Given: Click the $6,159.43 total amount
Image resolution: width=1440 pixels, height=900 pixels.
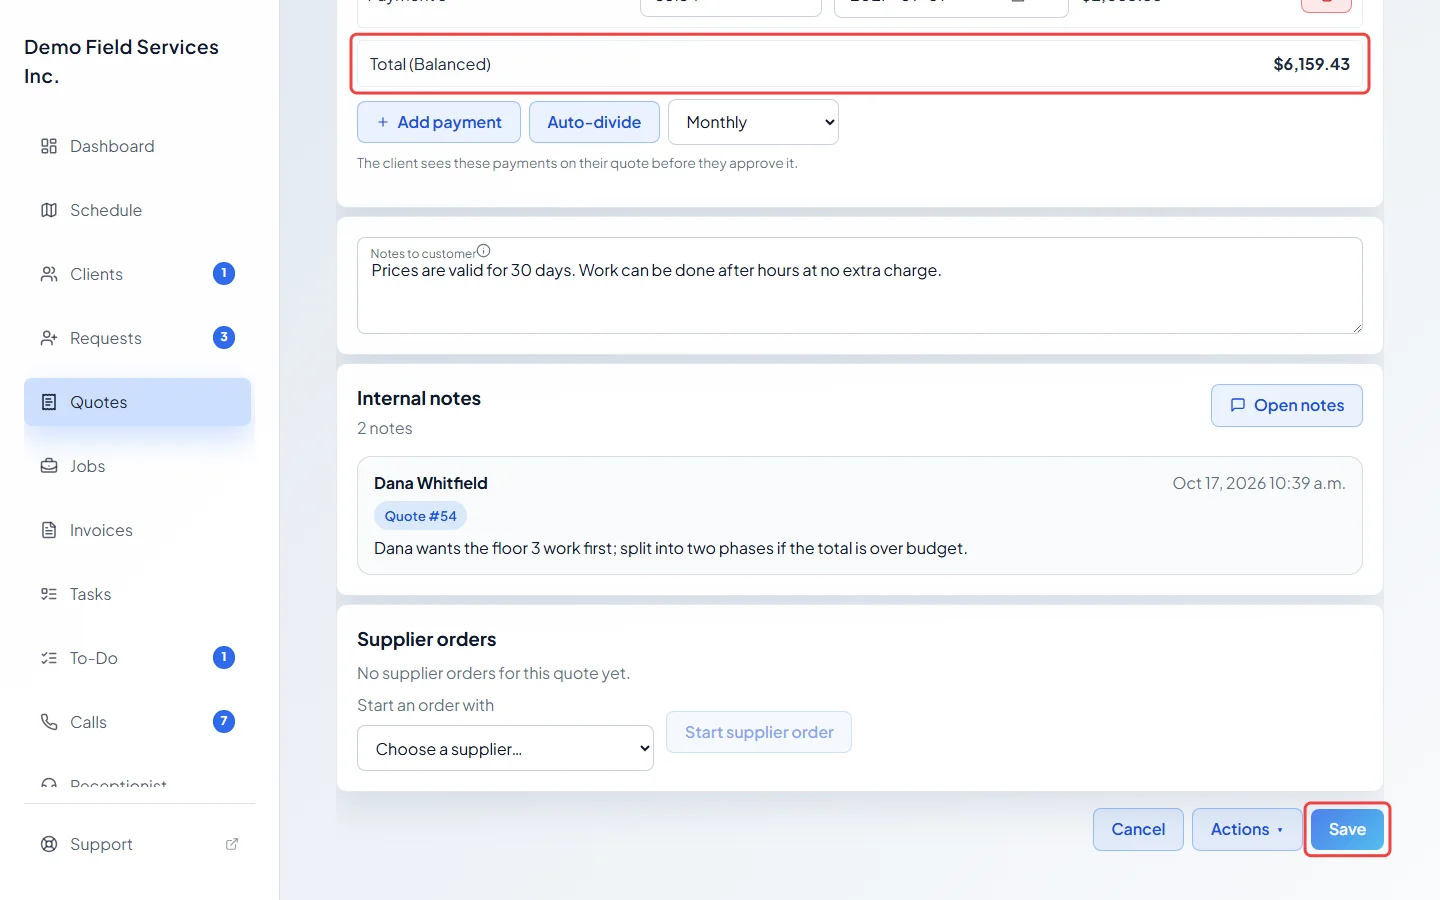Looking at the screenshot, I should coord(1311,64).
